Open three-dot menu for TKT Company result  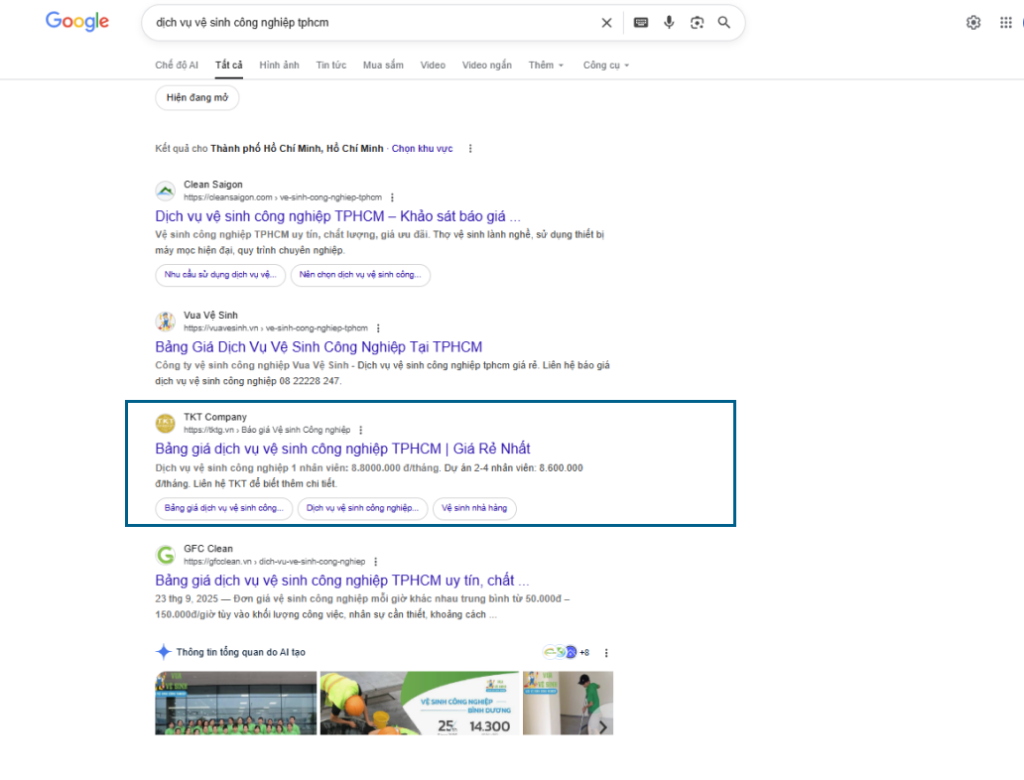point(361,430)
